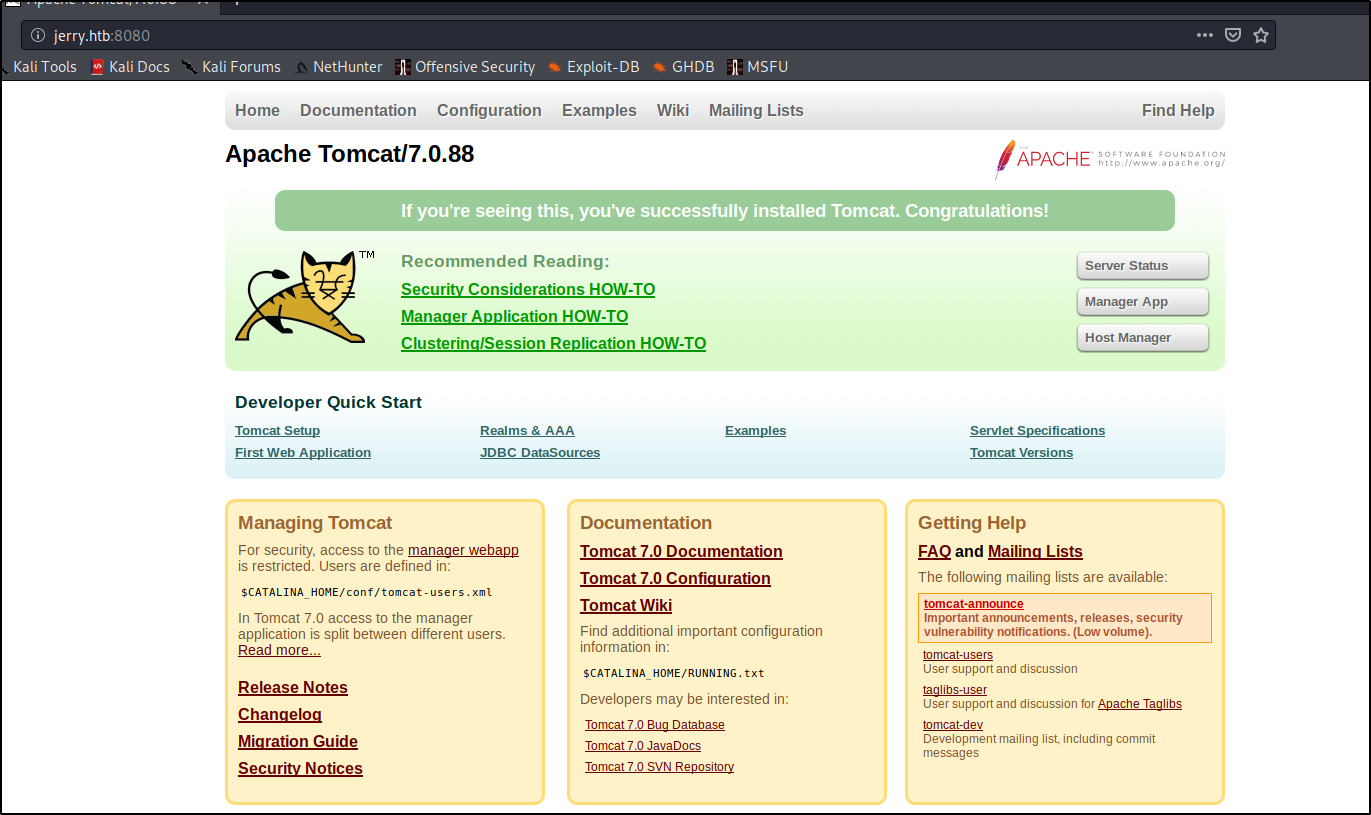1371x815 pixels.
Task: Open the Servlet Specifications link
Action: (x=1037, y=431)
